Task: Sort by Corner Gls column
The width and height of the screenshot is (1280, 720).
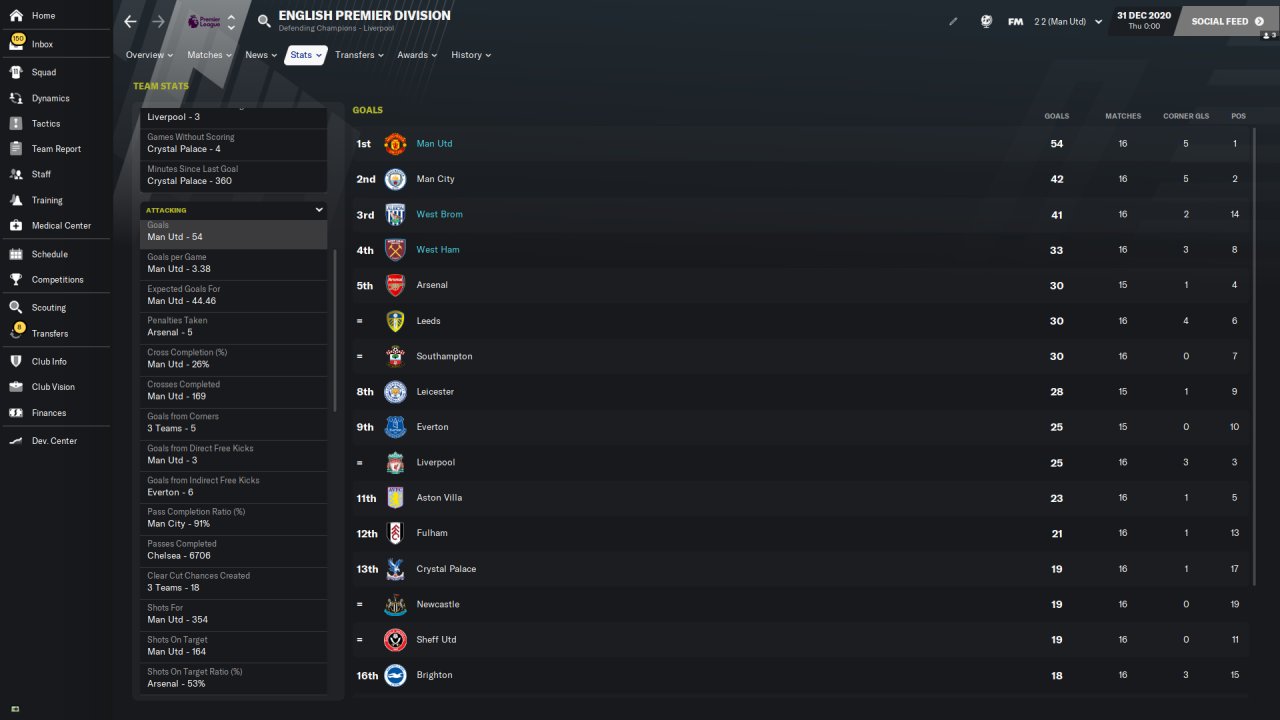Action: (x=1186, y=116)
